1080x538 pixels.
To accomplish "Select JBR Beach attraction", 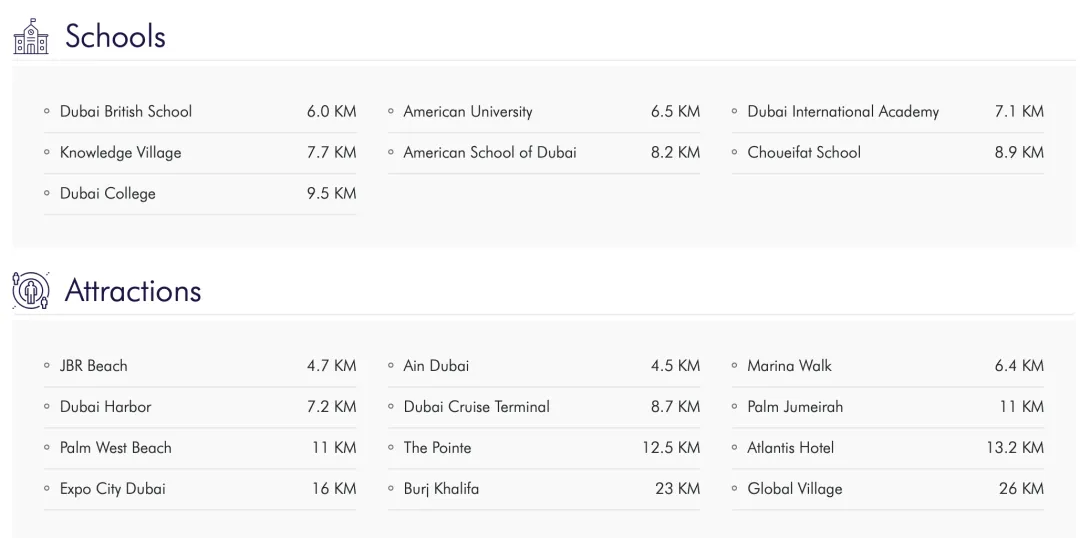I will click(94, 366).
